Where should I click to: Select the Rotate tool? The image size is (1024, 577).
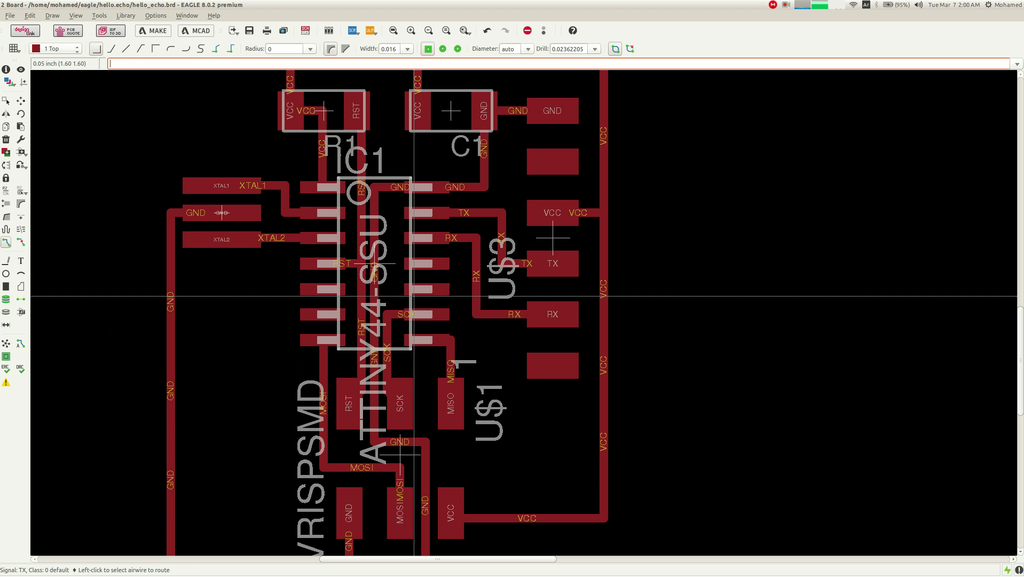click(21, 114)
